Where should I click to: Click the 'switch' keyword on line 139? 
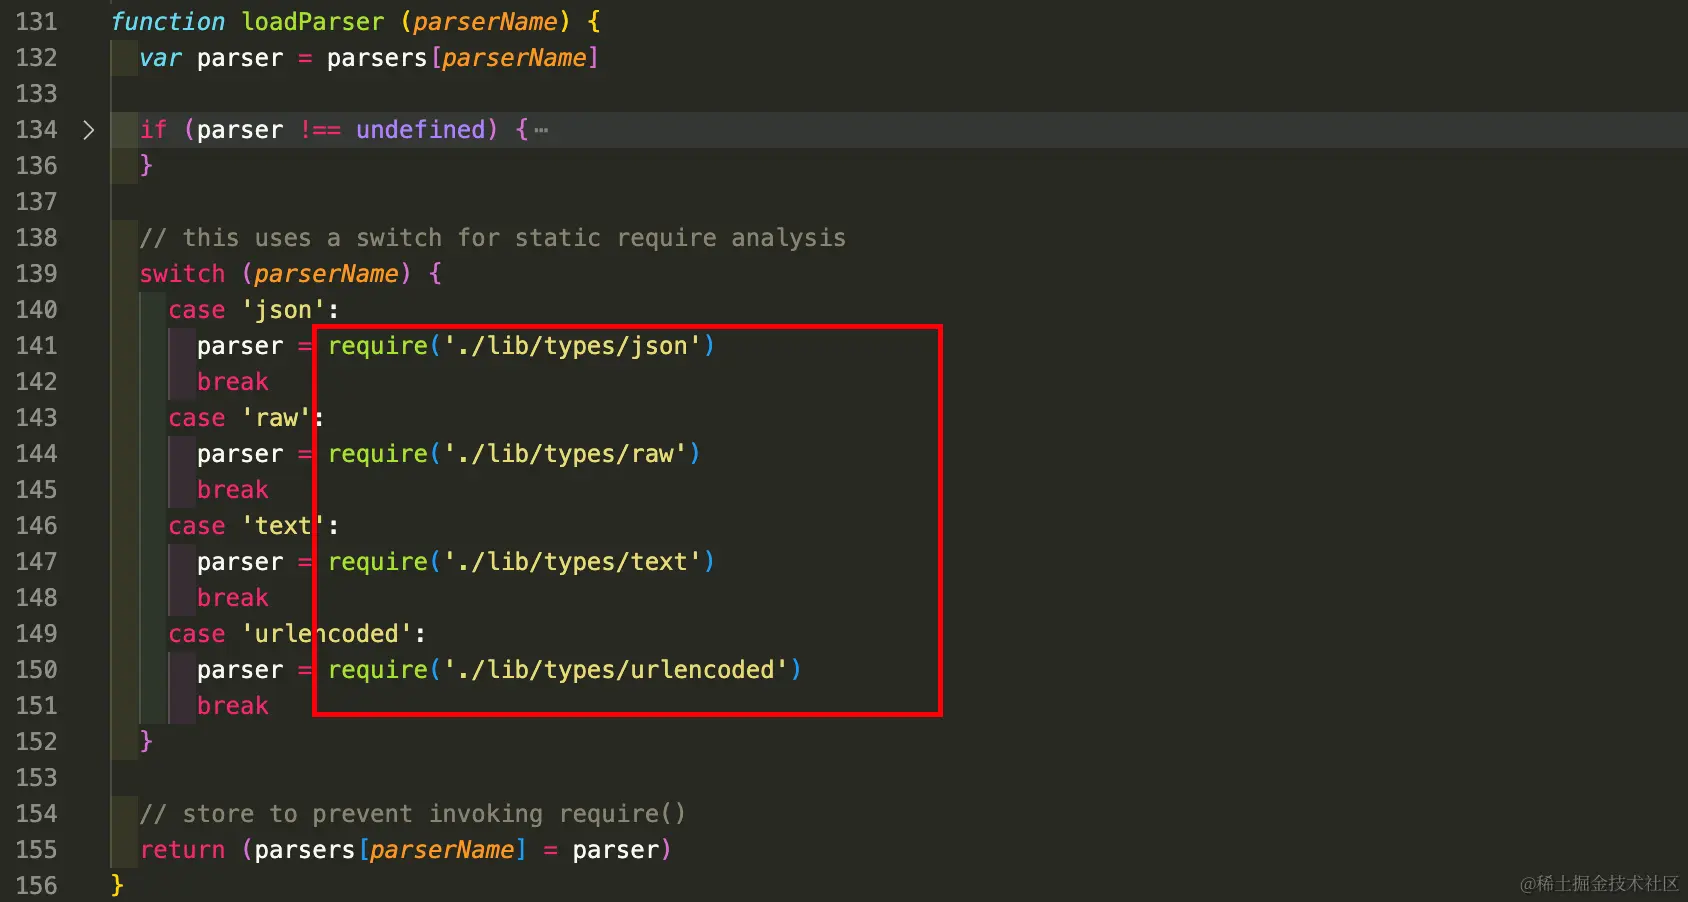[x=183, y=274]
